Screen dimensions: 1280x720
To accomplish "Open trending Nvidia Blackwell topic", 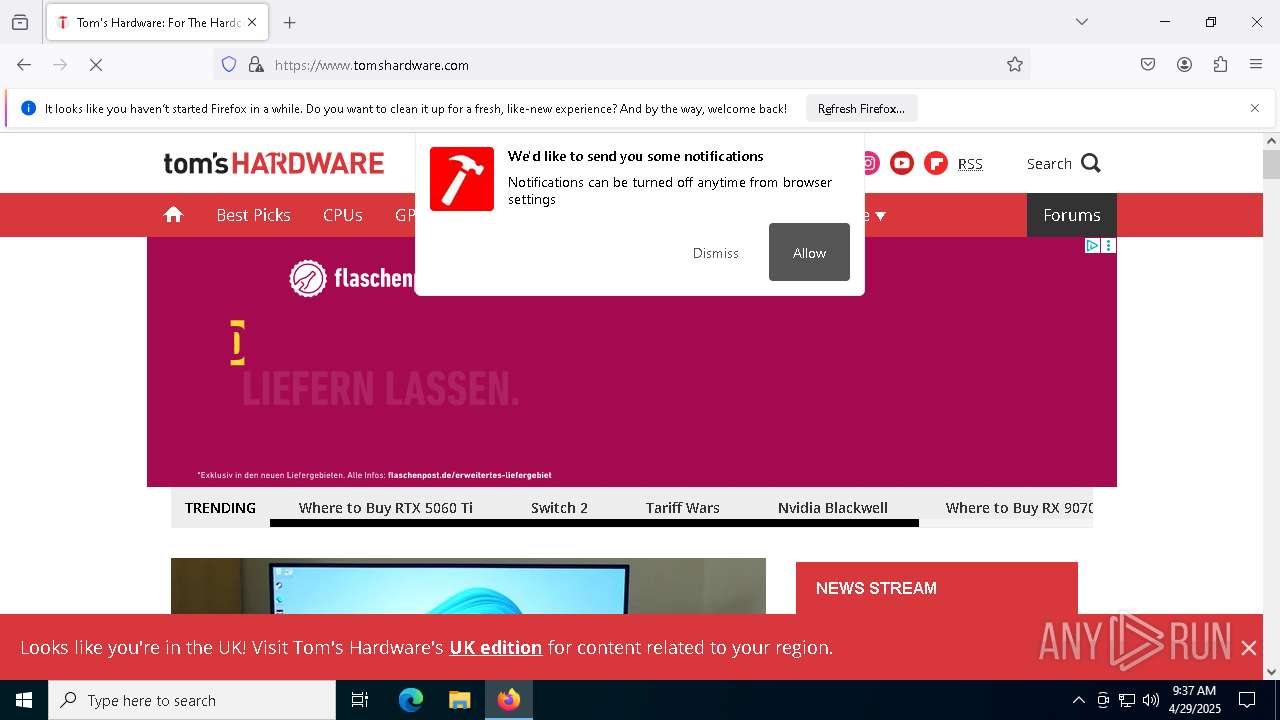I will point(833,508).
